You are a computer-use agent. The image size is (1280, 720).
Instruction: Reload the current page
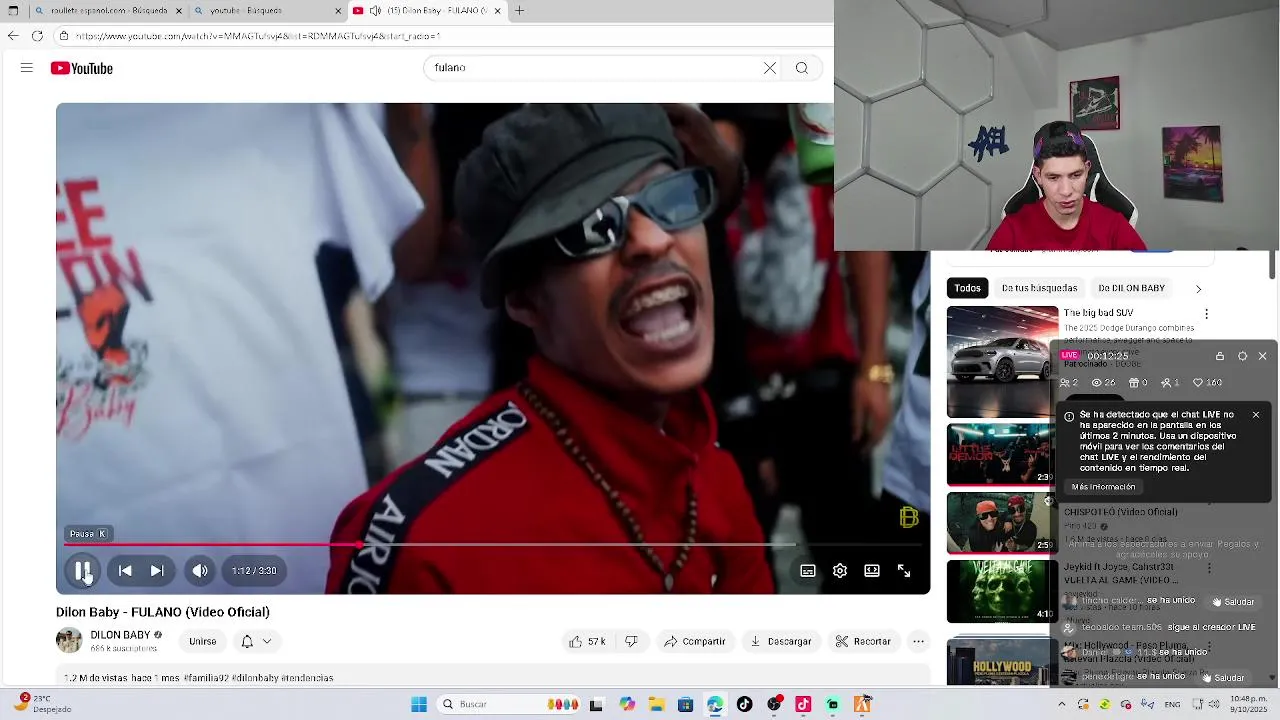(37, 36)
